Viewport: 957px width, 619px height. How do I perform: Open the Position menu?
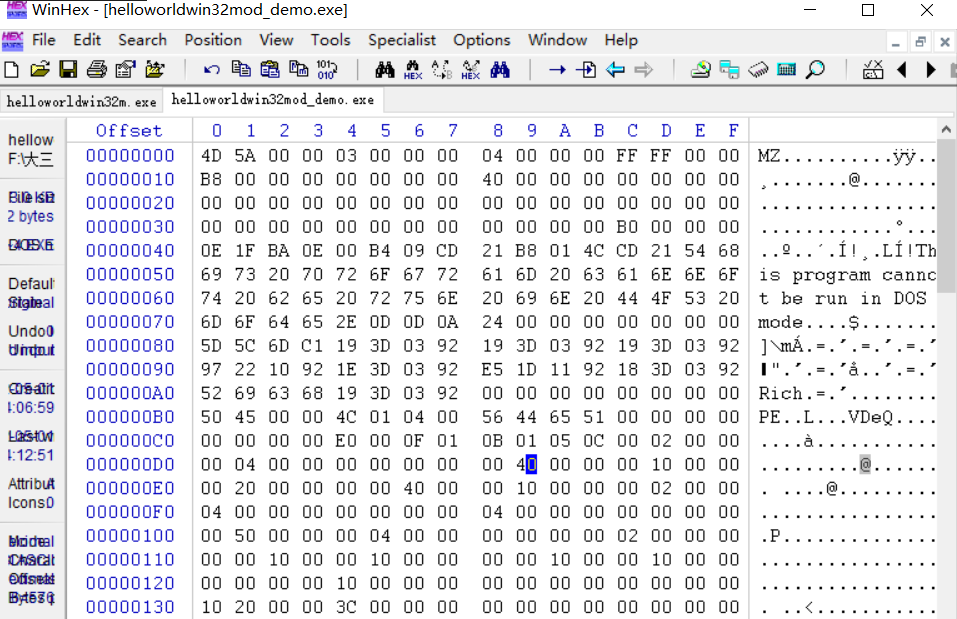pyautogui.click(x=213, y=40)
